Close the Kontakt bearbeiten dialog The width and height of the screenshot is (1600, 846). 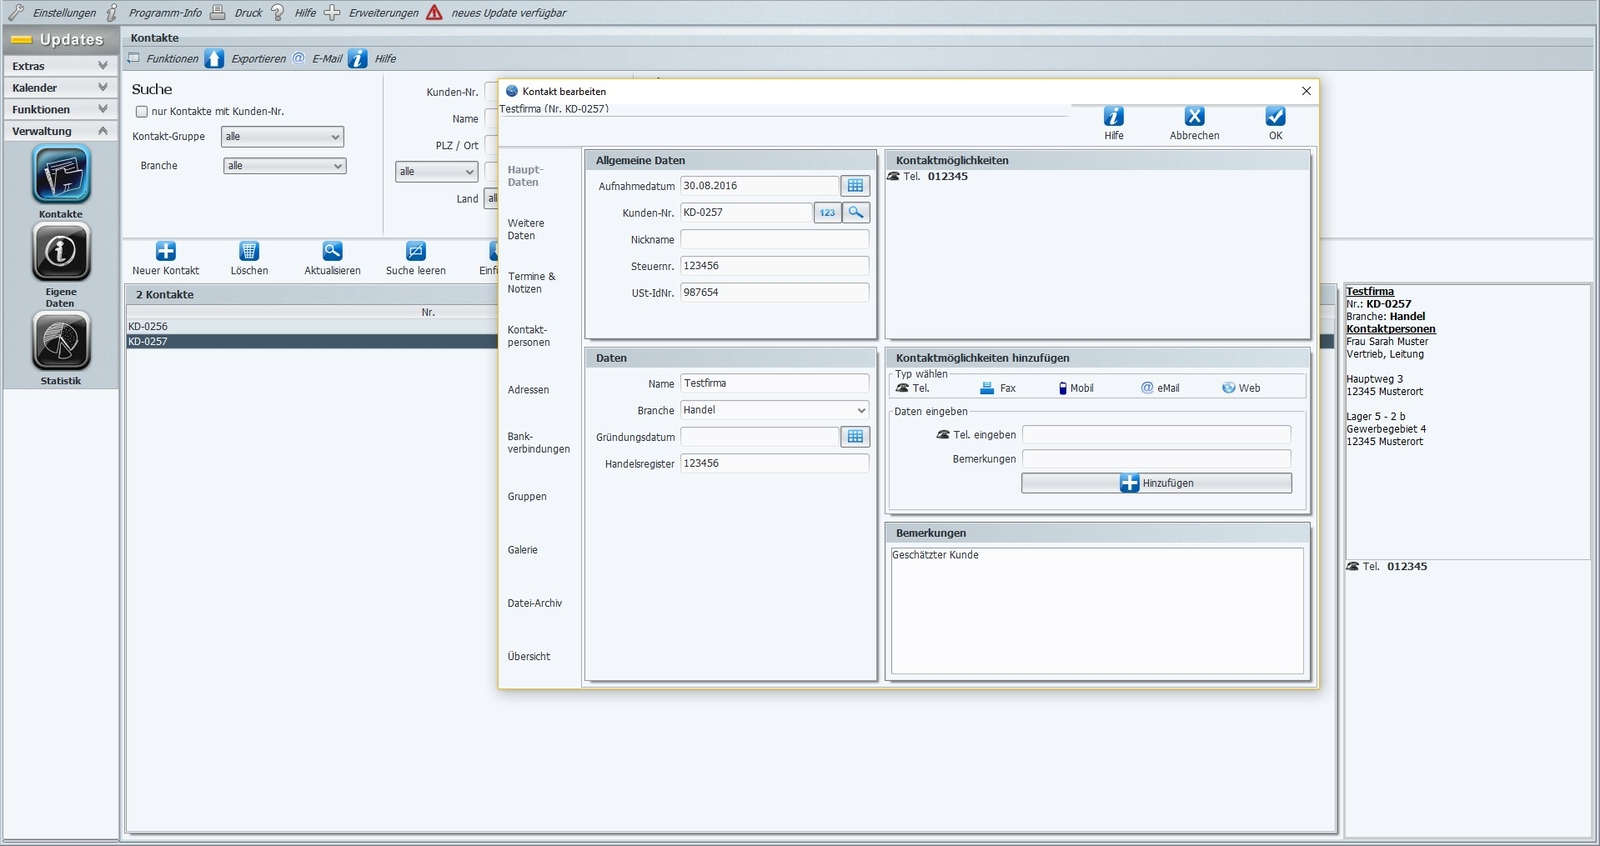1306,91
